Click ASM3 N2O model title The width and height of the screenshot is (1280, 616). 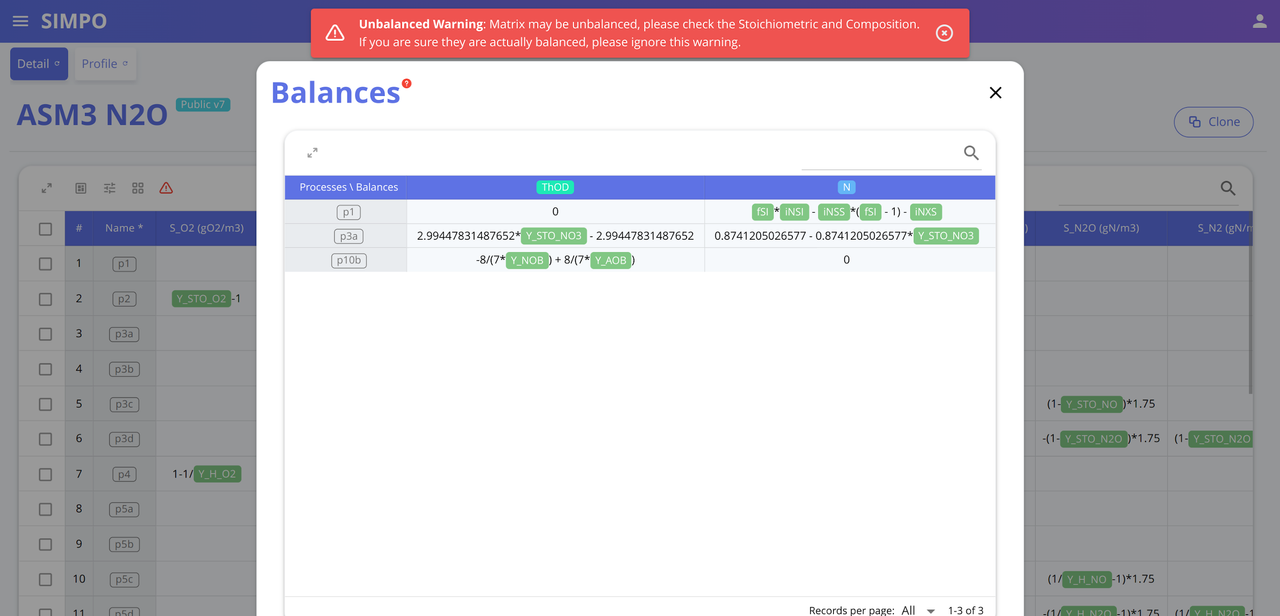pyautogui.click(x=92, y=115)
